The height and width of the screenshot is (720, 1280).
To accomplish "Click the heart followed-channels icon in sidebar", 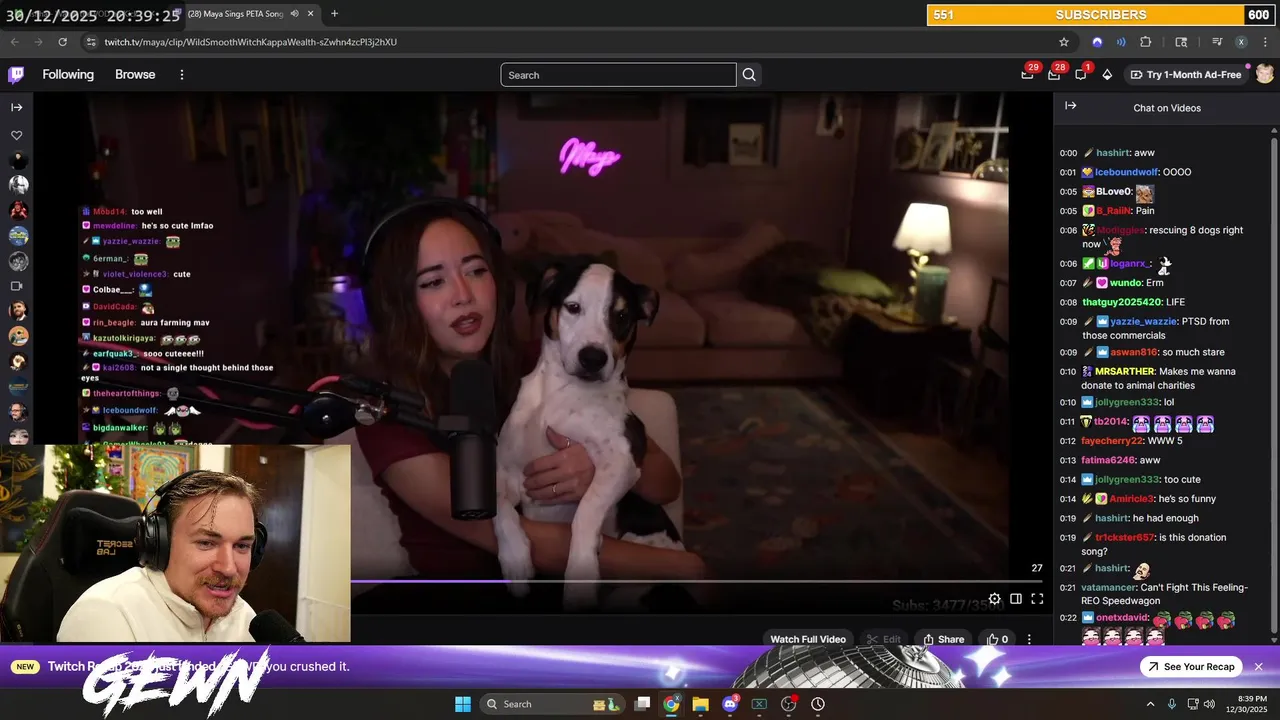I will coord(16,135).
